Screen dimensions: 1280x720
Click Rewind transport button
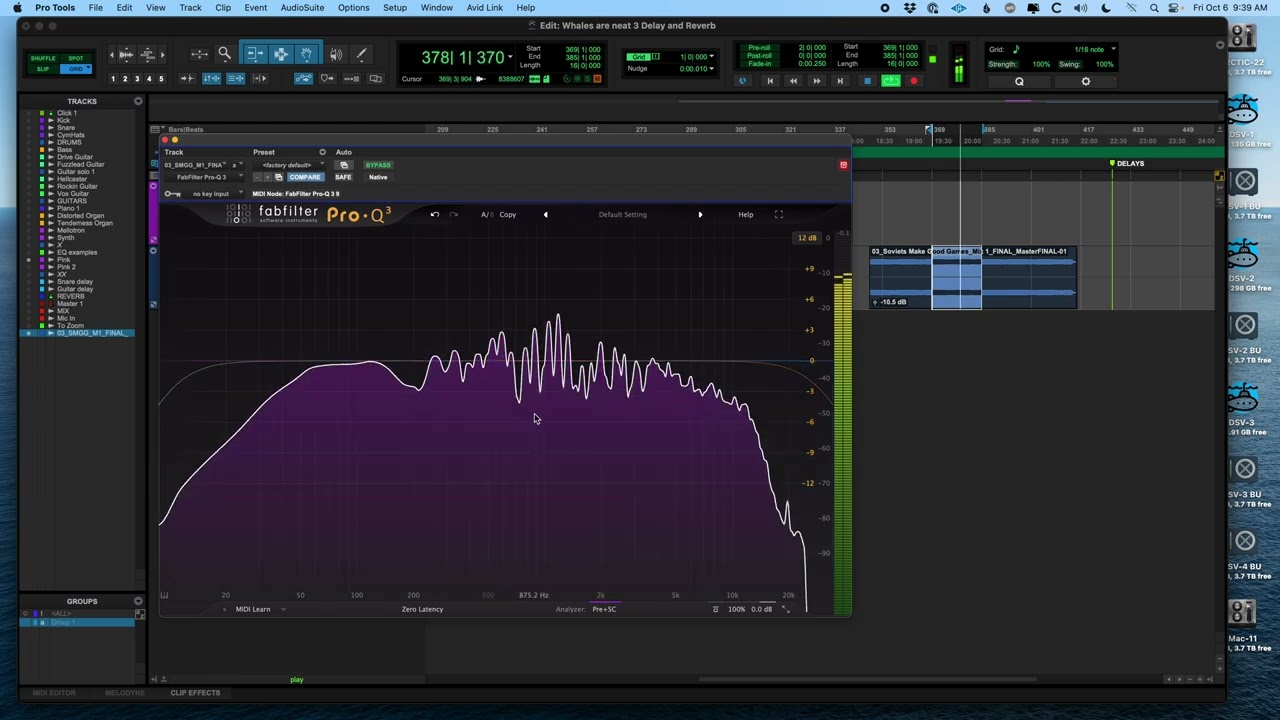pos(793,81)
